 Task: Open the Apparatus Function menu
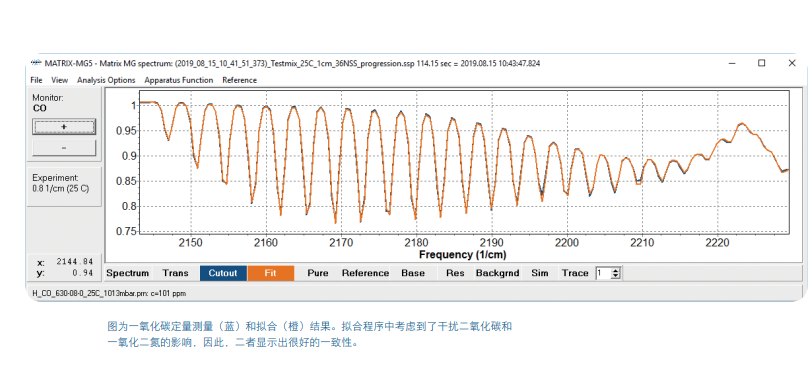tap(179, 80)
